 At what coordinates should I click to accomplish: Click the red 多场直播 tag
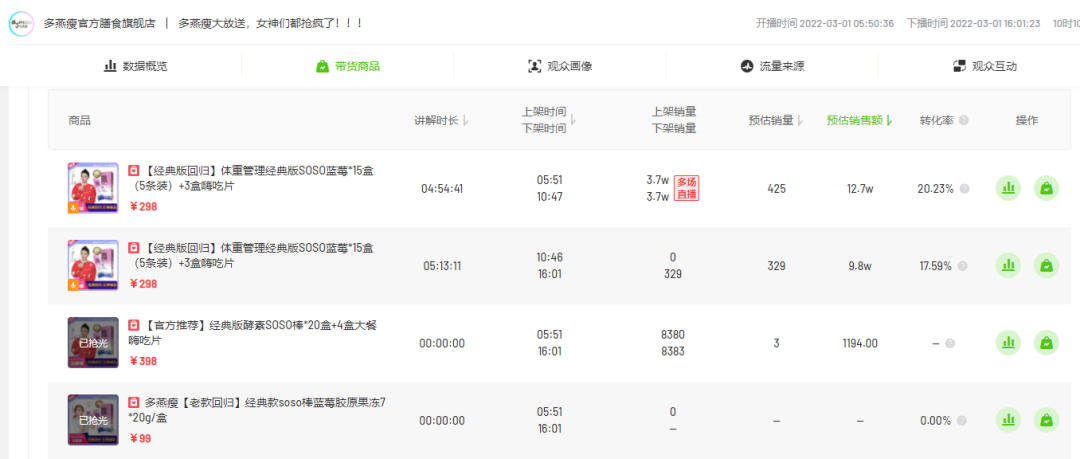tap(686, 188)
